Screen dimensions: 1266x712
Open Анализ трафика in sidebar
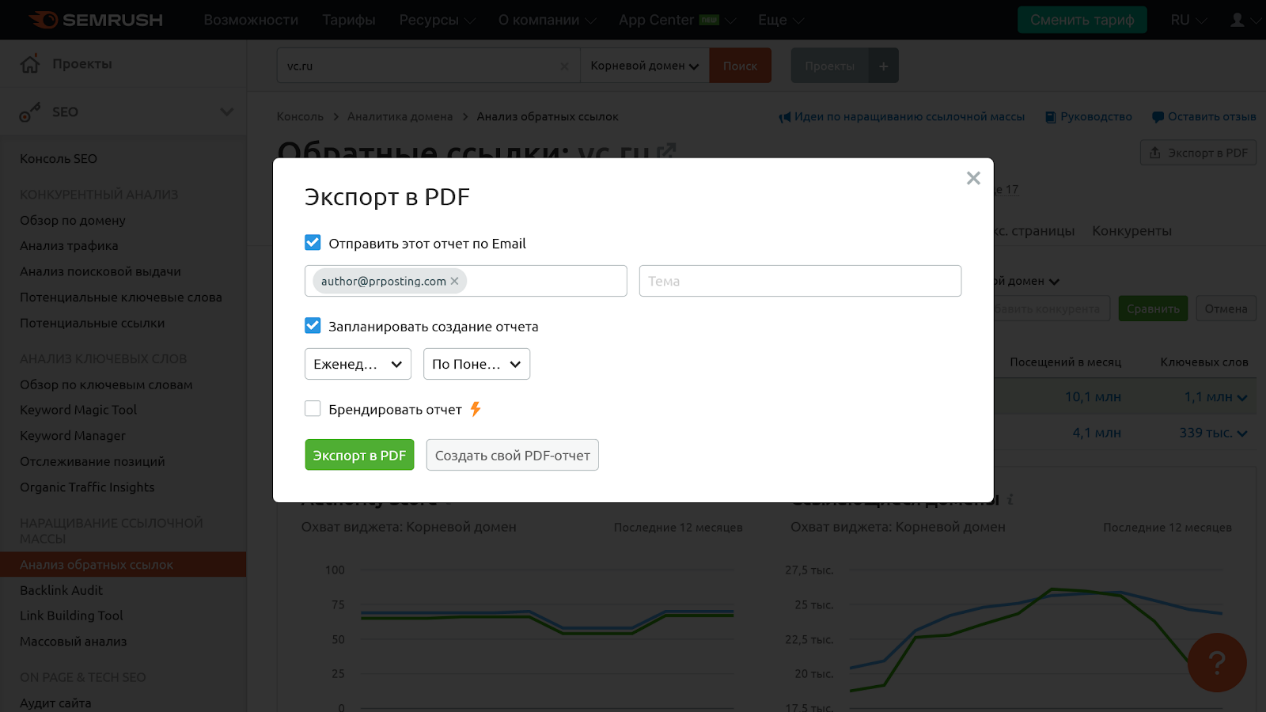click(69, 246)
